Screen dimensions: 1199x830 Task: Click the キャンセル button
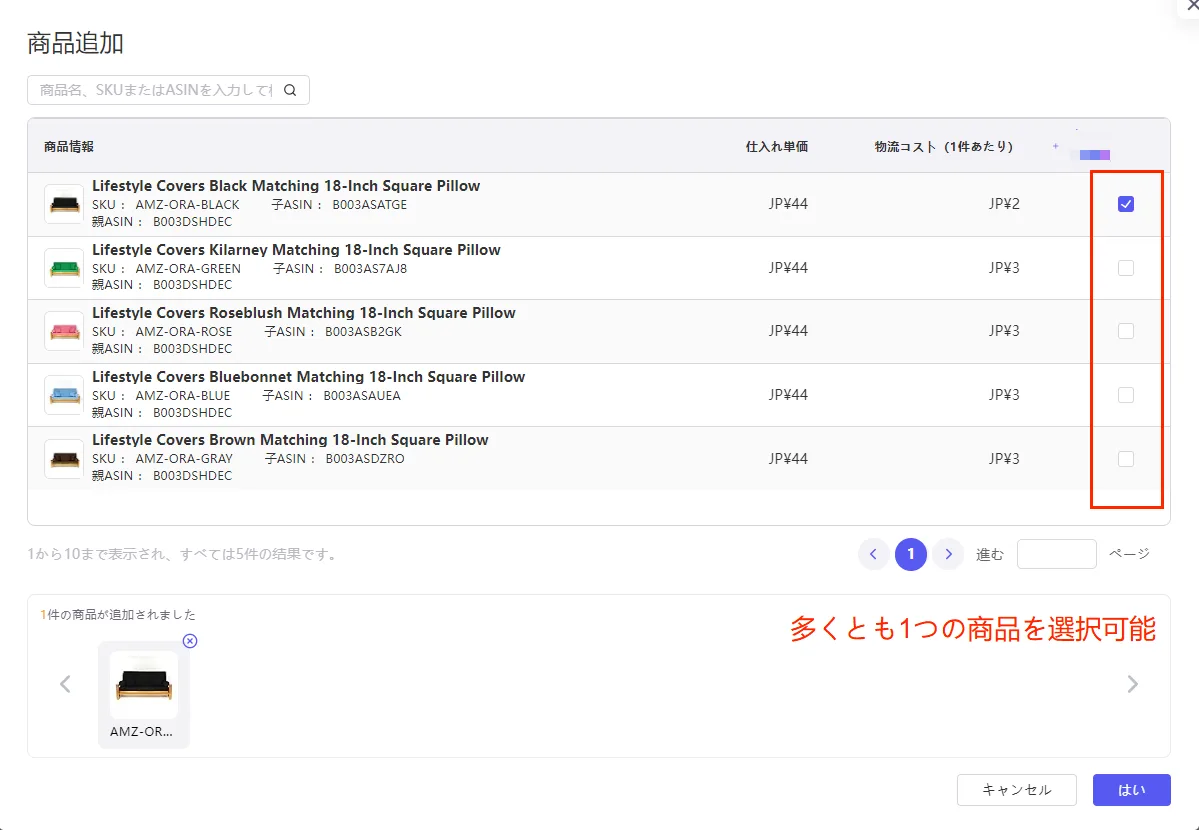[x=1016, y=790]
